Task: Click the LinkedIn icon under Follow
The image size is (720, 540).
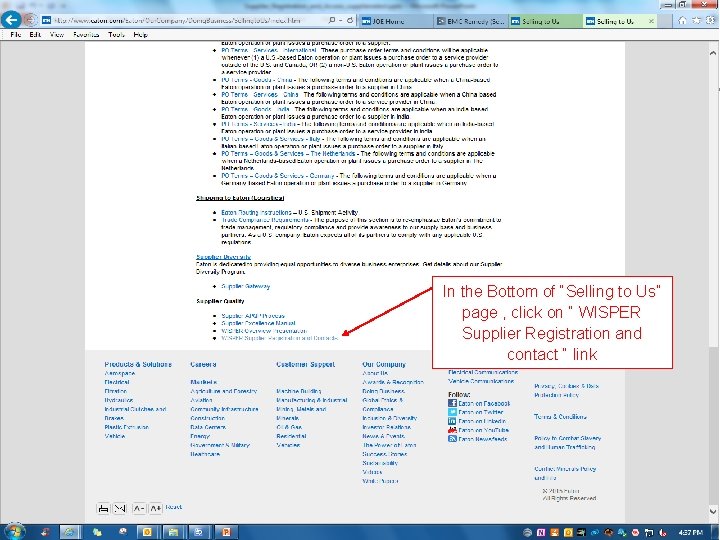Action: 452,421
